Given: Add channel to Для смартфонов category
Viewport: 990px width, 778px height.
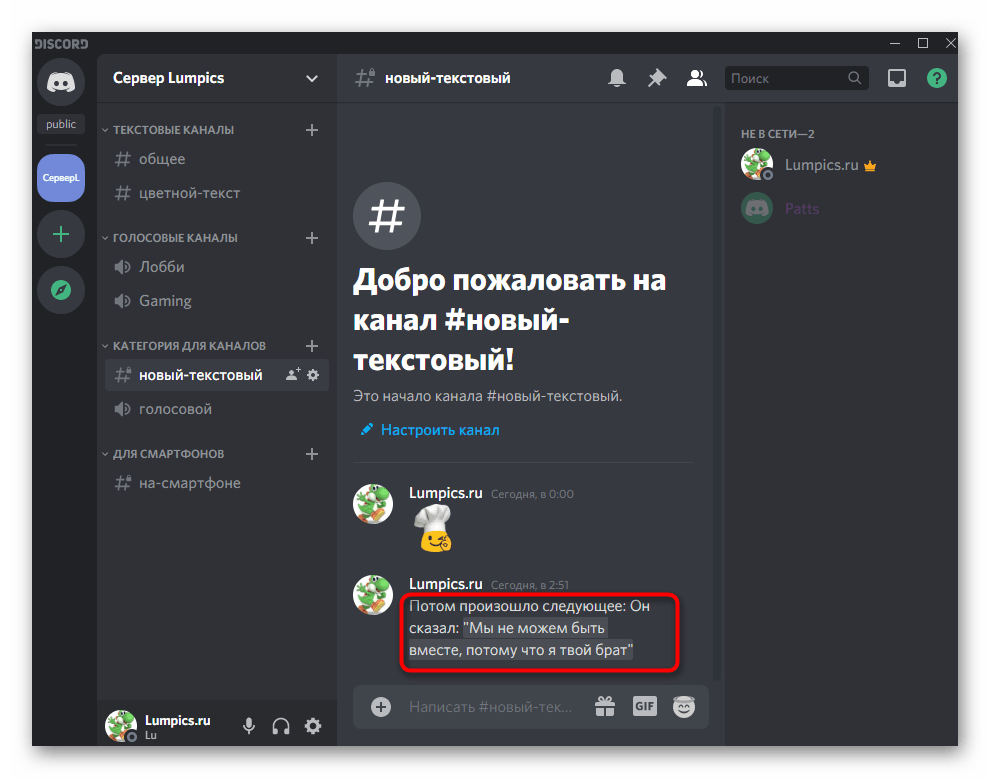Looking at the screenshot, I should (312, 454).
